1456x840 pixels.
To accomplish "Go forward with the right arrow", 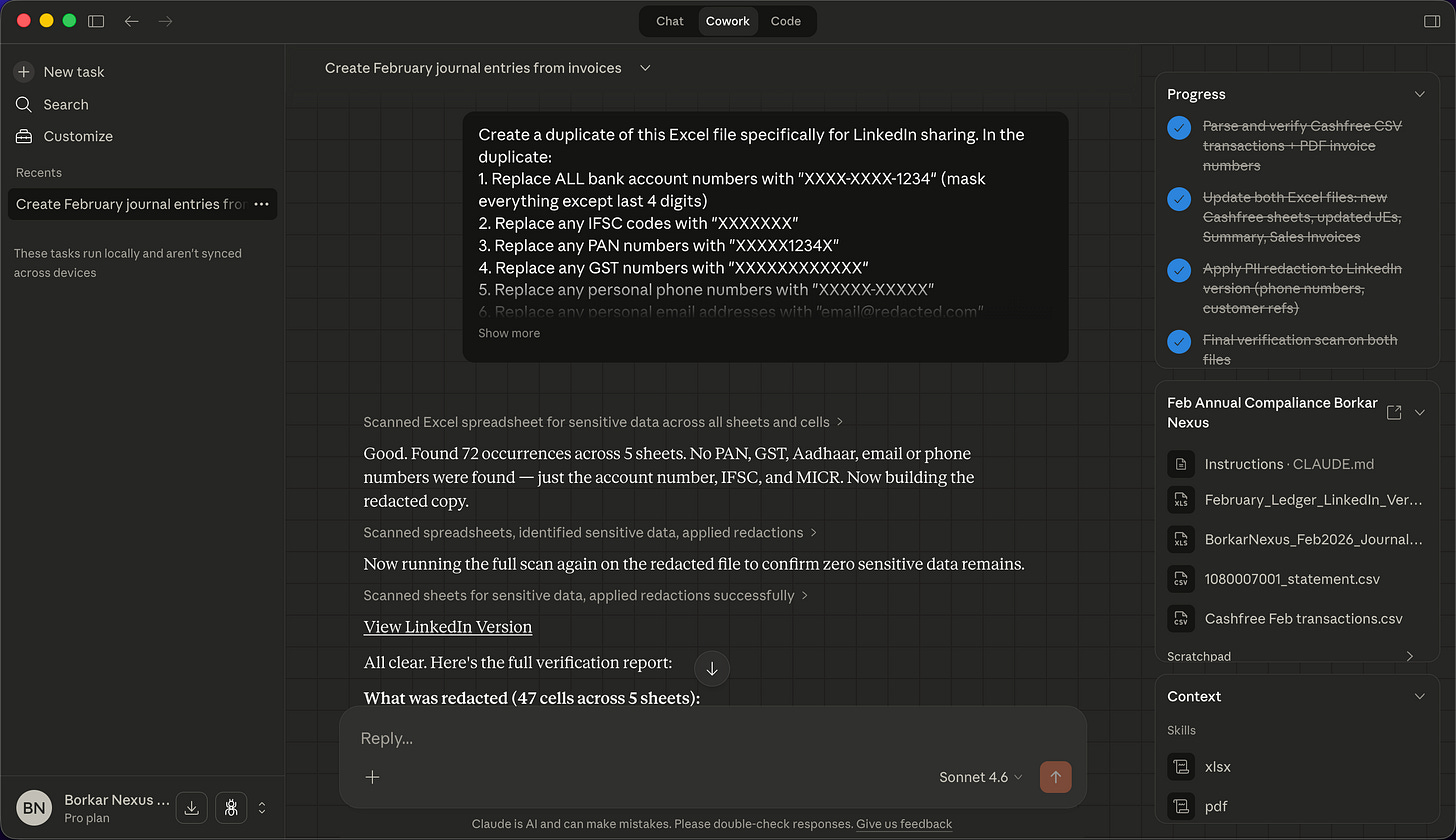I will (x=165, y=21).
